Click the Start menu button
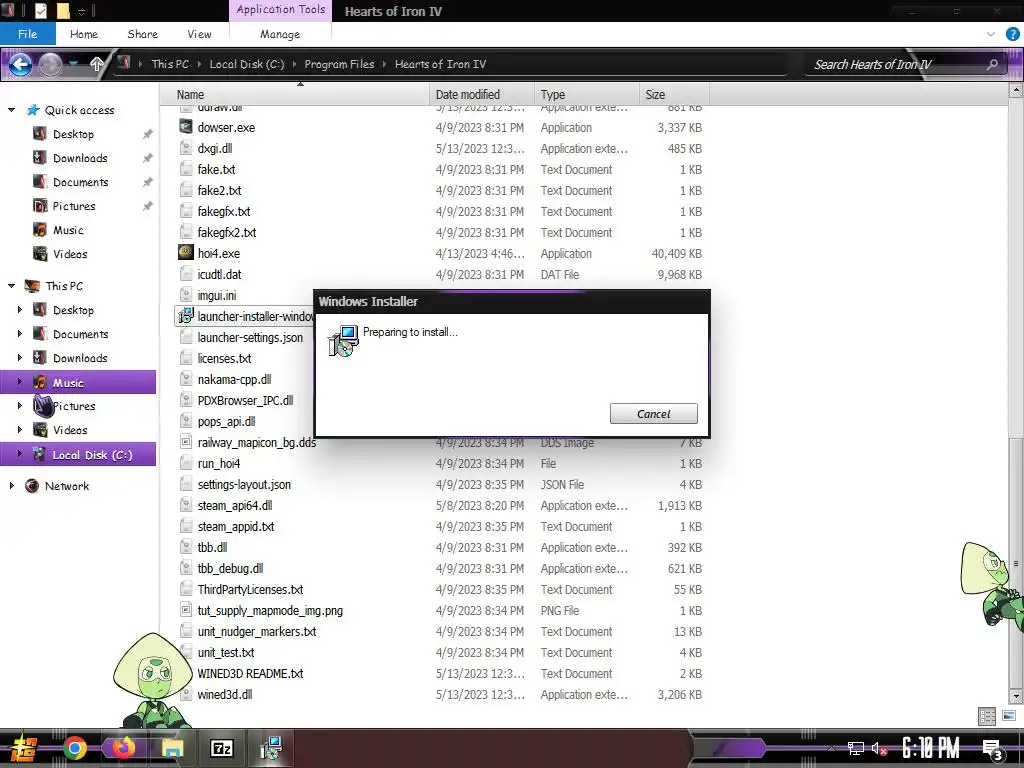Screen dimensions: 1024x768 [23, 748]
